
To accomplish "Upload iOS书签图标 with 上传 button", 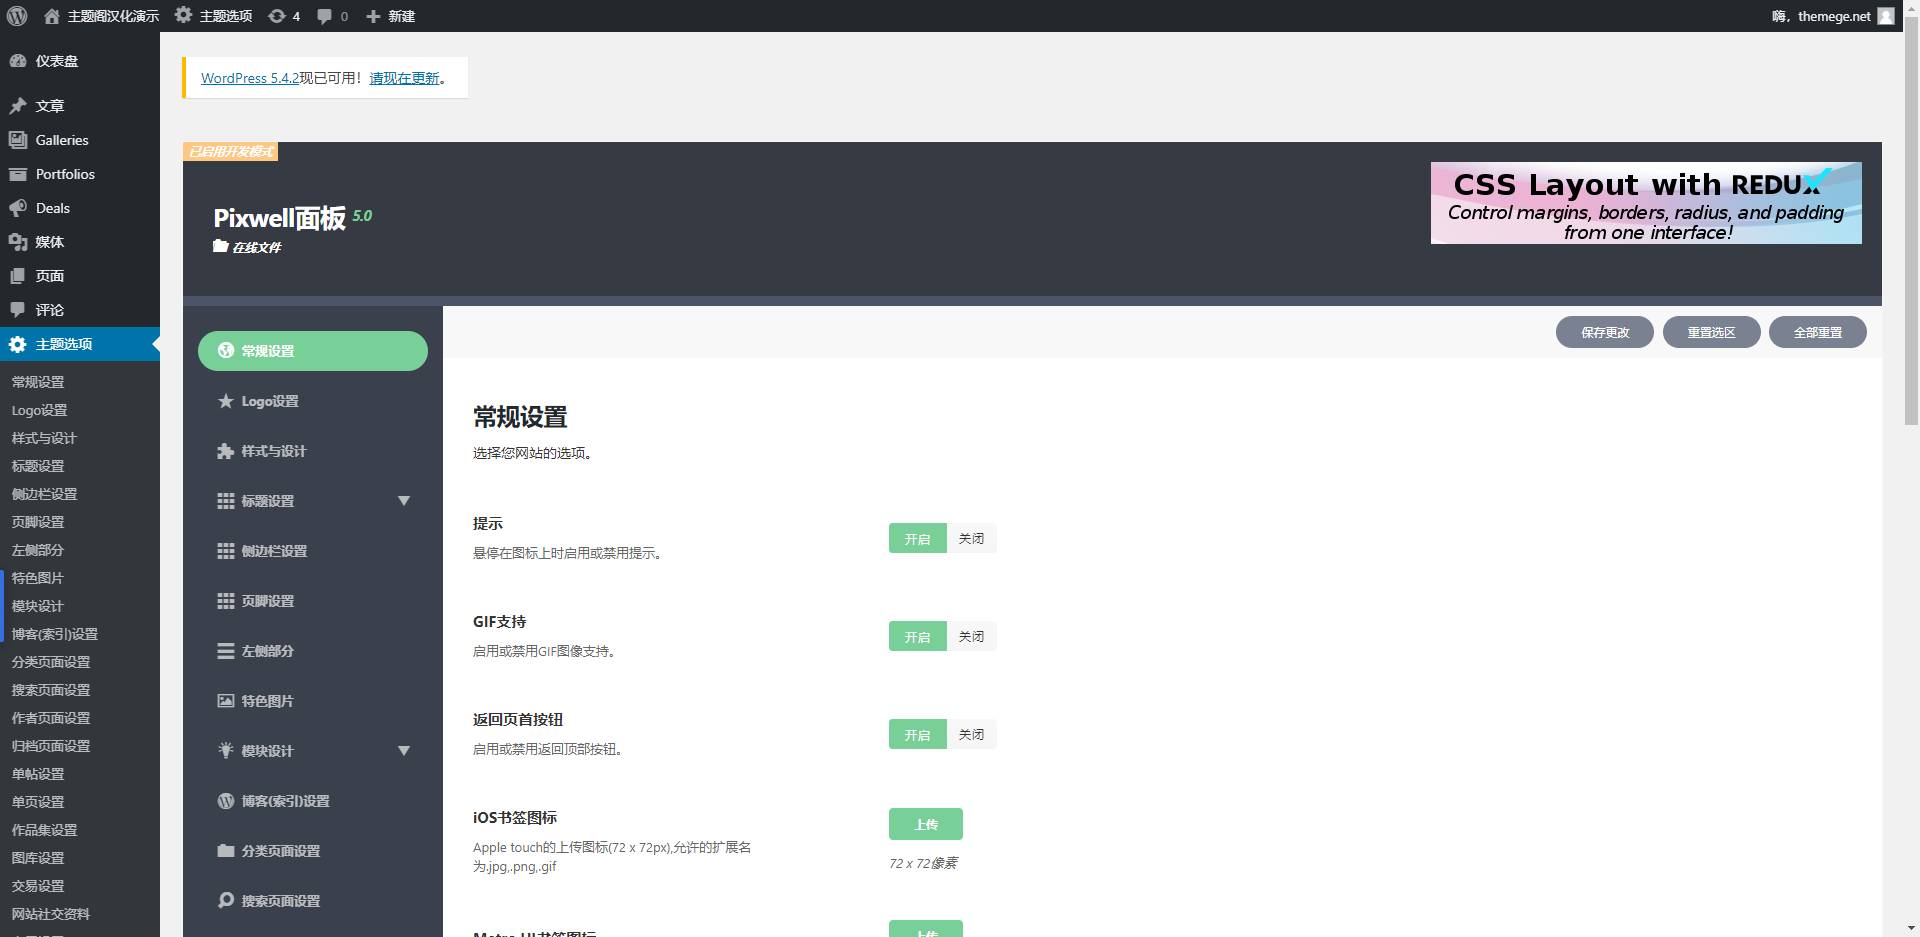I will click(x=925, y=824).
